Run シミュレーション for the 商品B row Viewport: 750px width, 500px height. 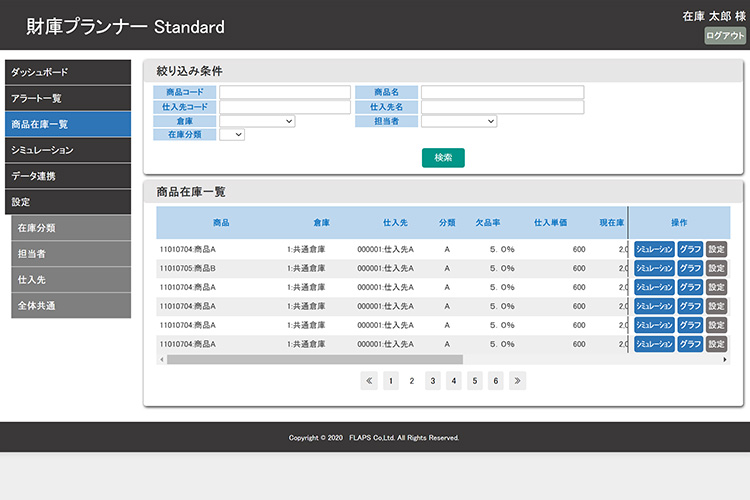click(654, 268)
